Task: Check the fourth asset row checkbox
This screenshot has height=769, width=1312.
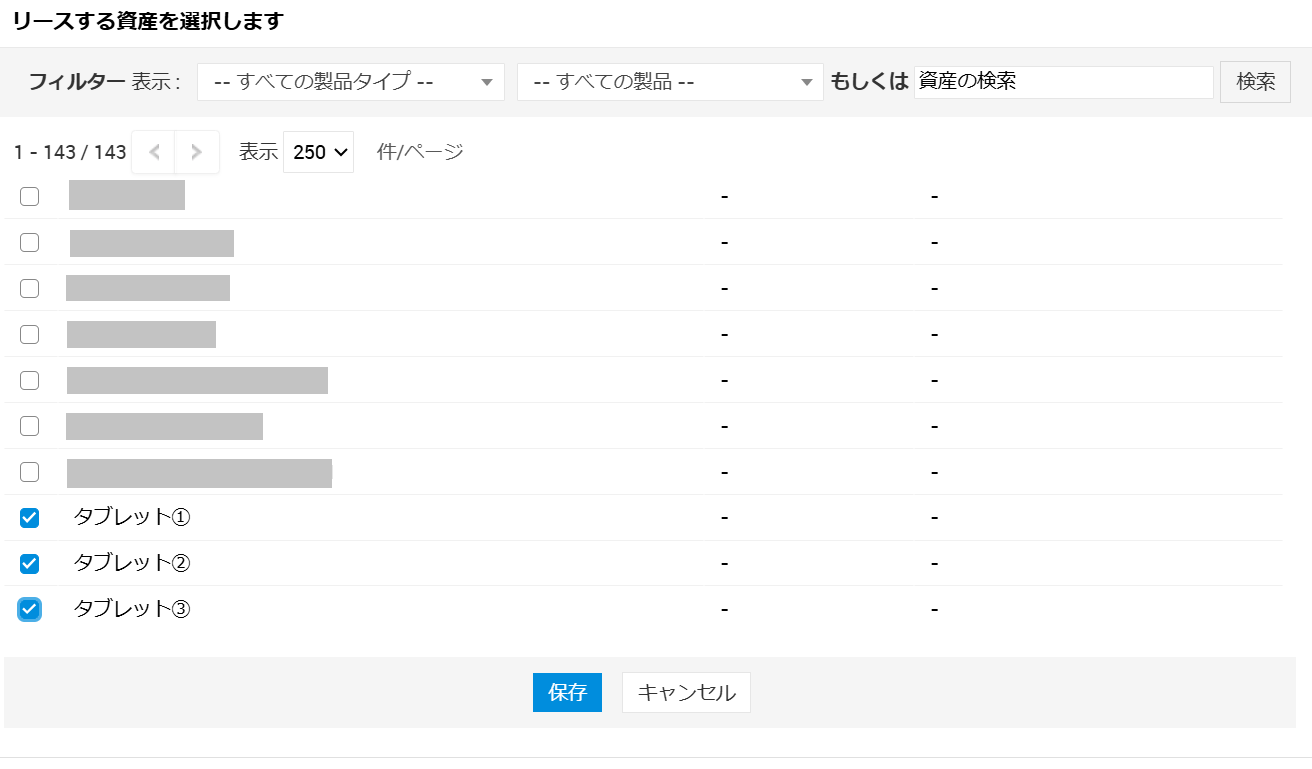Action: click(30, 334)
